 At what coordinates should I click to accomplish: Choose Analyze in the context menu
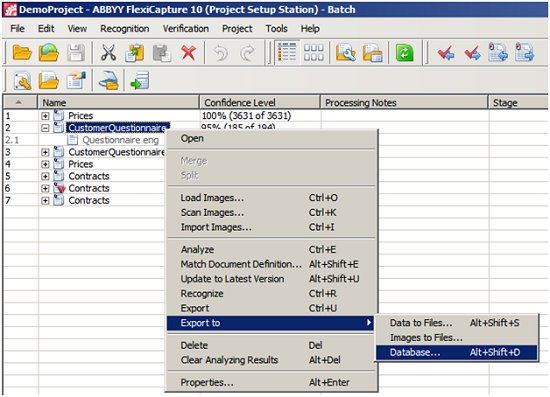pos(271,250)
